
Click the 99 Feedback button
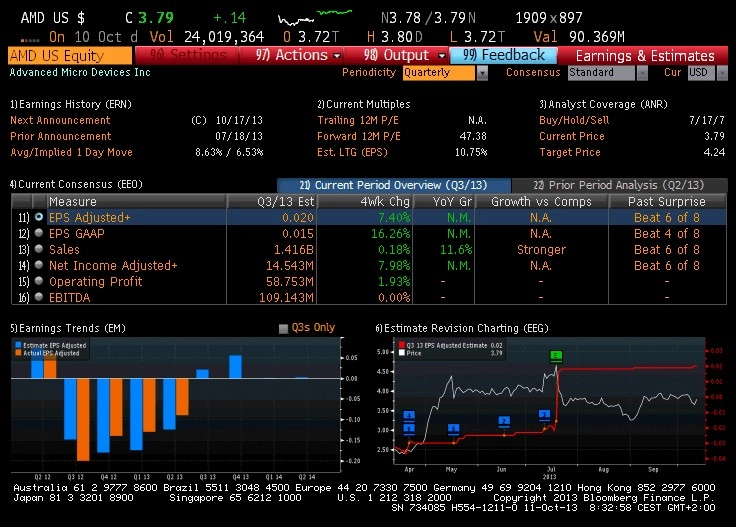[503, 55]
